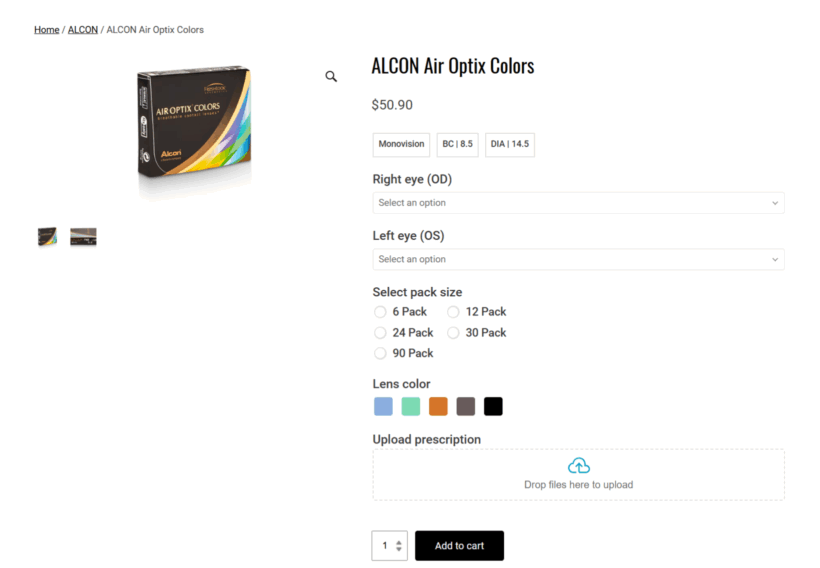This screenshot has width=820, height=568.
Task: Choose the 90 Pack size
Action: tap(380, 353)
